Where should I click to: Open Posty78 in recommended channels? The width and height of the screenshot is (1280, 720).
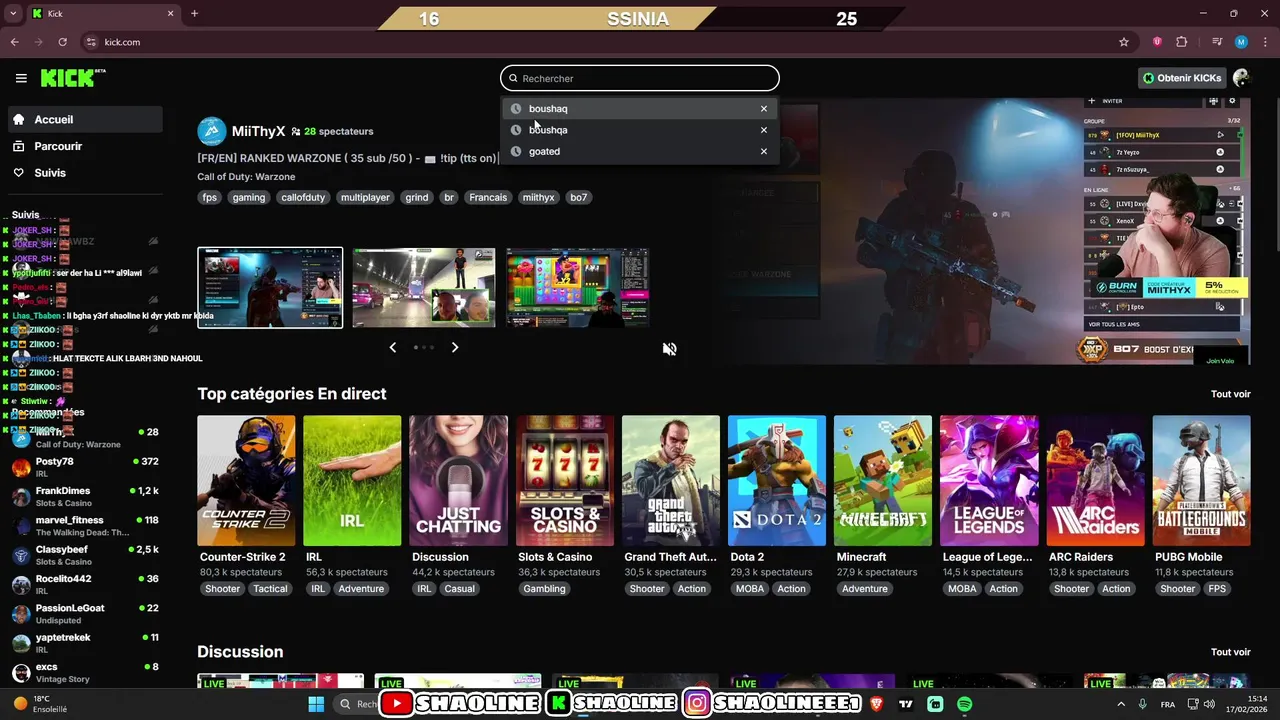85,467
